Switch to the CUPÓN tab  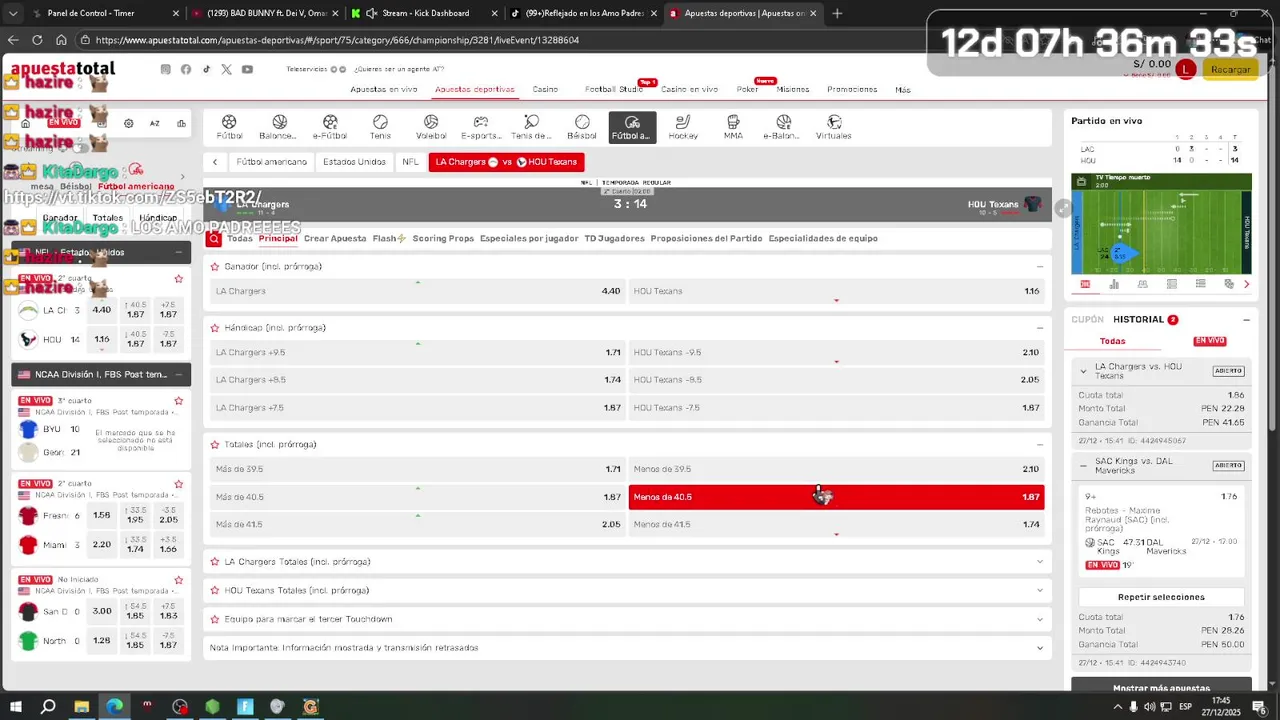[1087, 320]
